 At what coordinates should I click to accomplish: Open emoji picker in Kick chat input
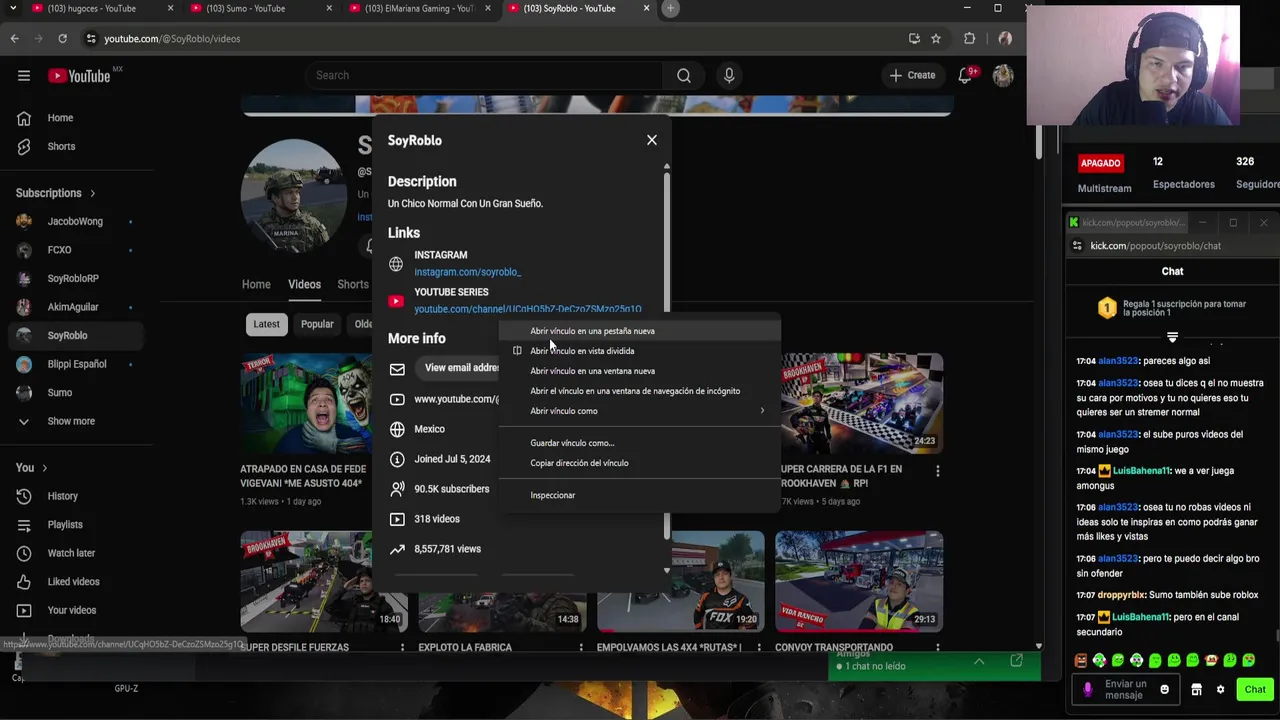(1164, 689)
